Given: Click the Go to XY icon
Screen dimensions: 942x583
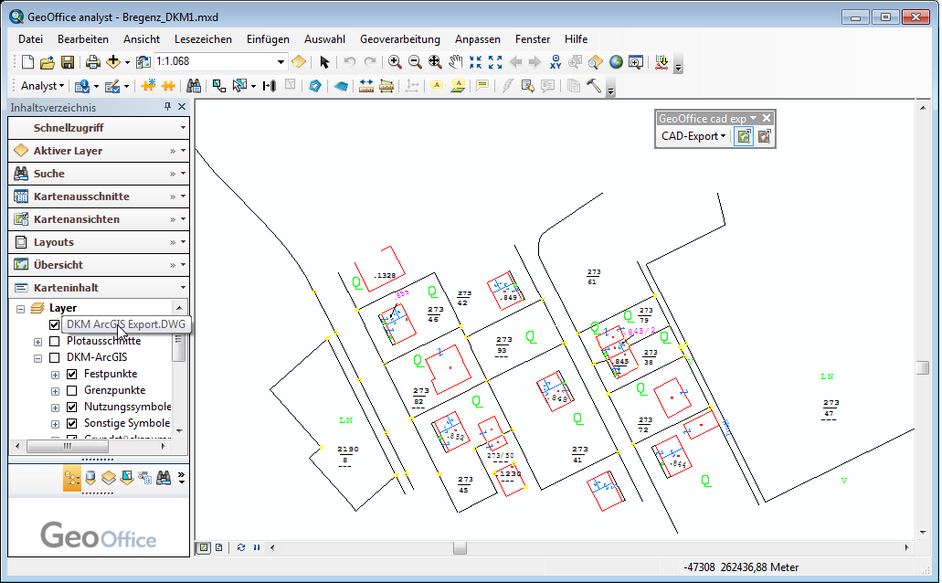Looking at the screenshot, I should click(x=556, y=62).
